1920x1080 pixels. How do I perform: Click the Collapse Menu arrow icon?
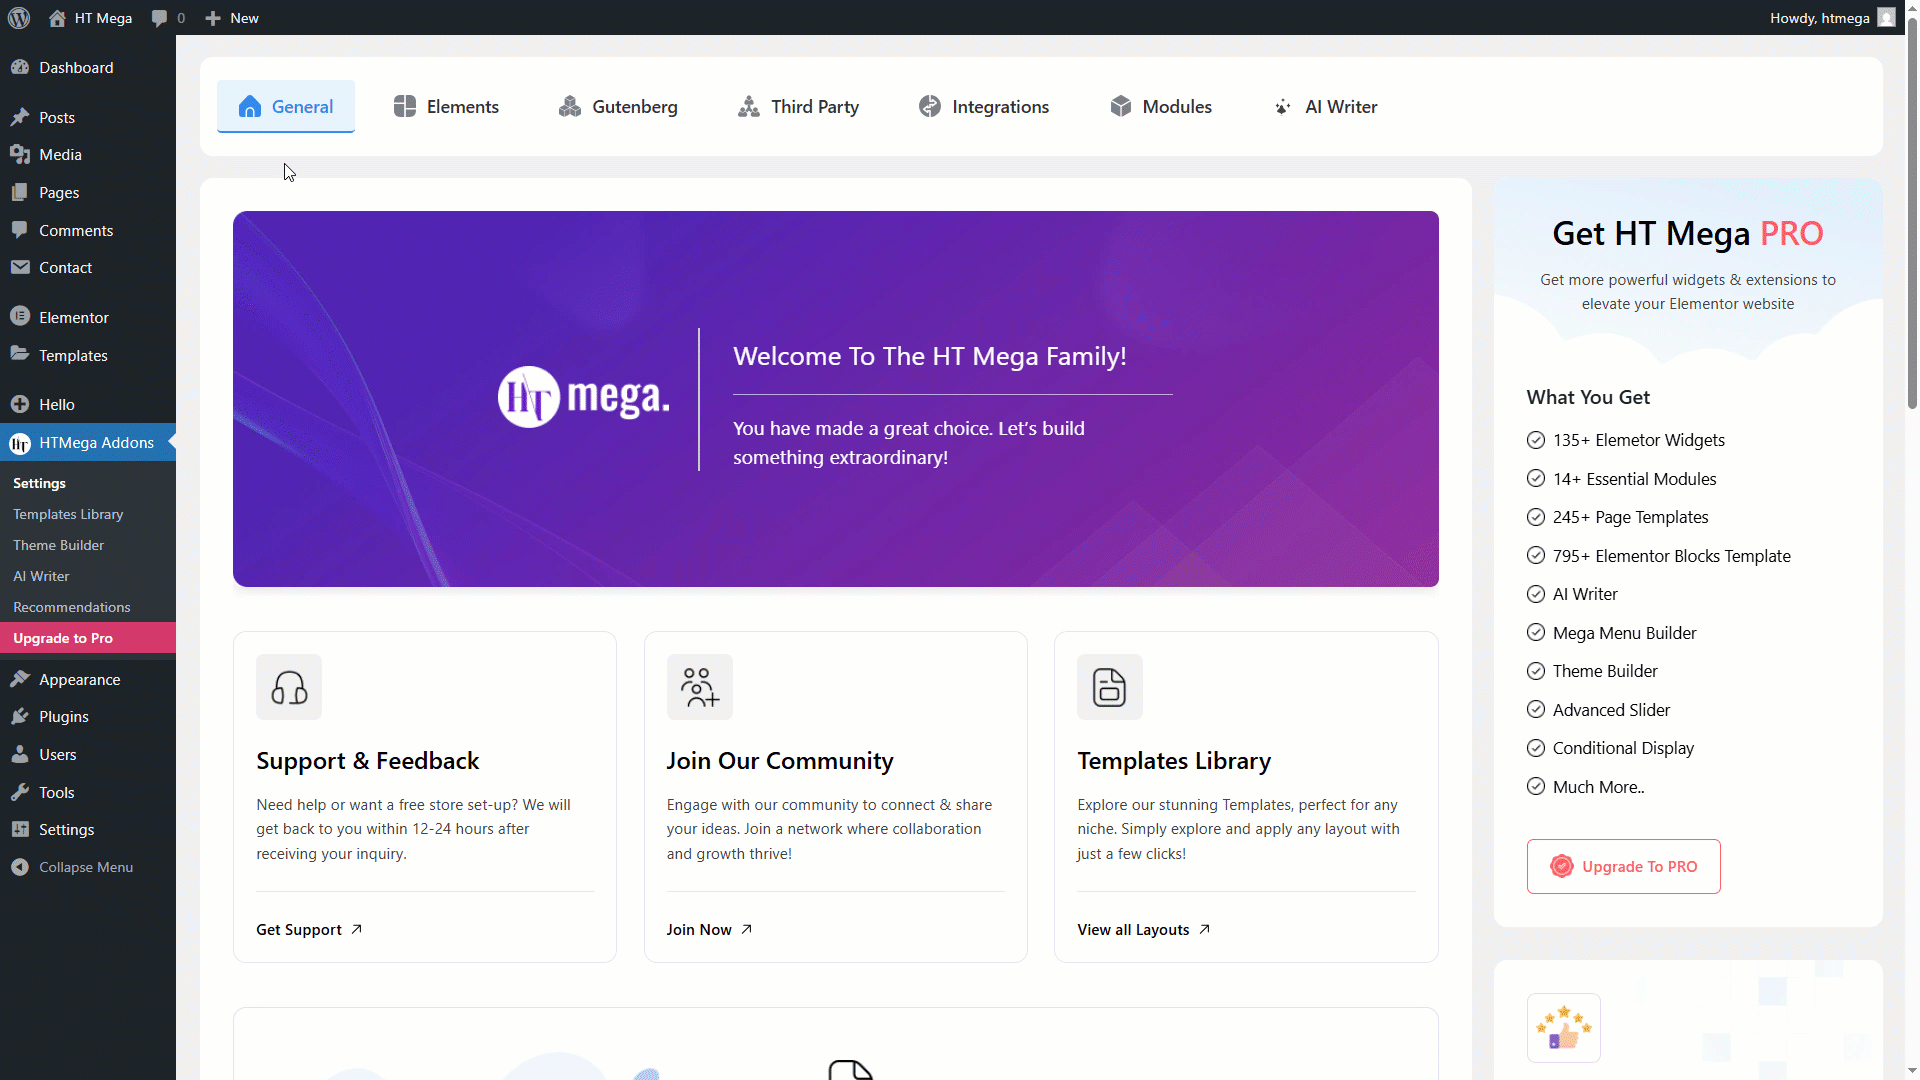20,867
